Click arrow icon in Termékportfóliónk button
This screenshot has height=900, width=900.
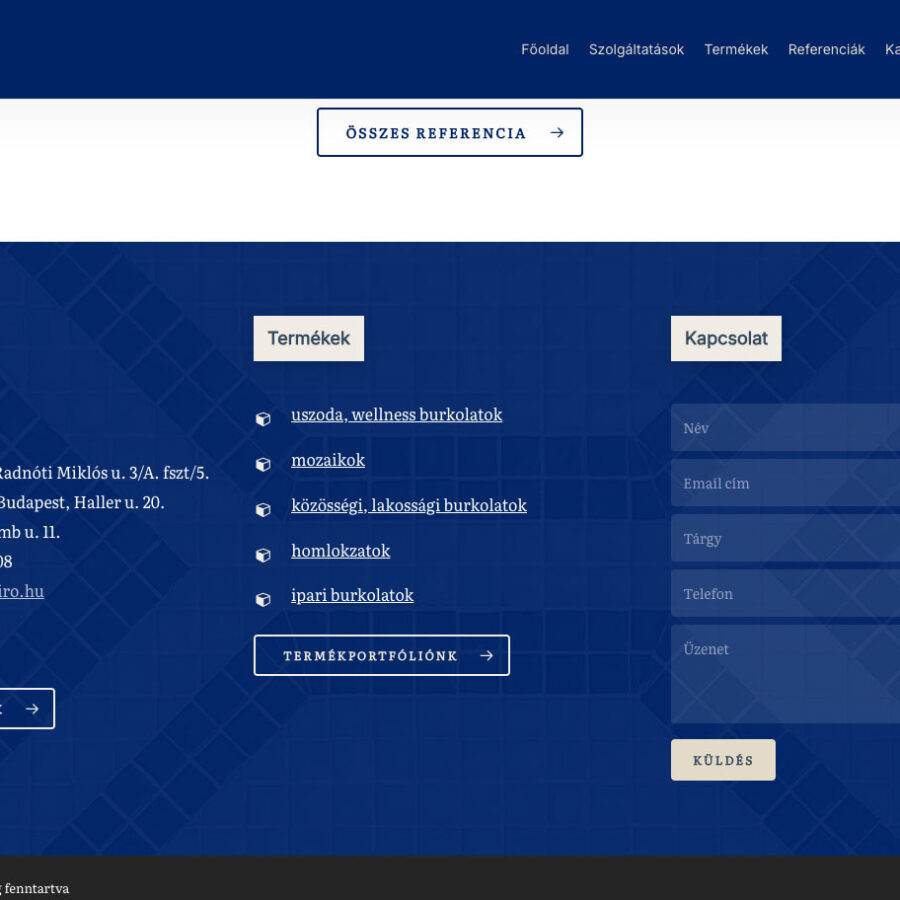coord(486,656)
